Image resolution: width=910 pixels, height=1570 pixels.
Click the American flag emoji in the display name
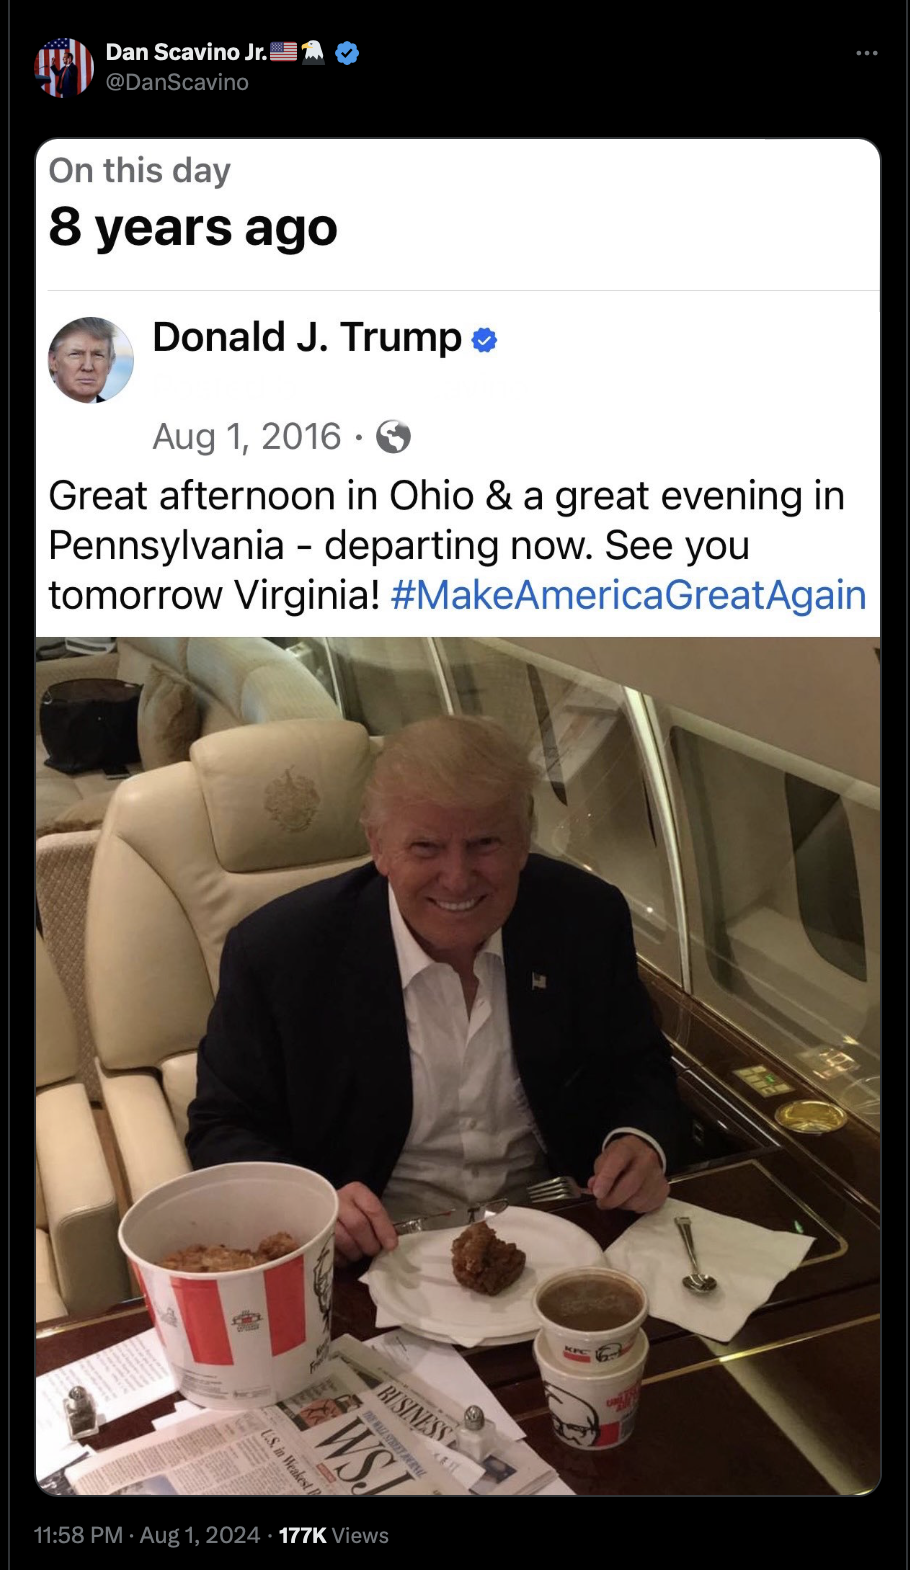(x=284, y=52)
